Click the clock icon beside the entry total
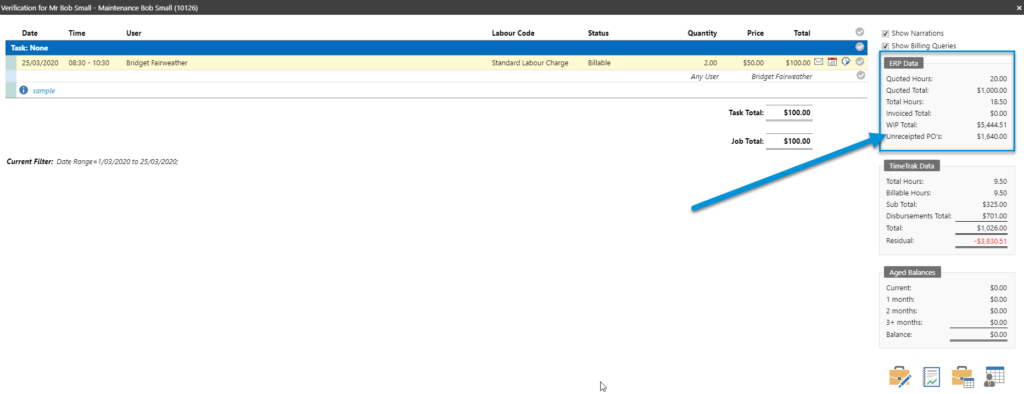Screen dimensions: 1024x394 click(x=846, y=62)
